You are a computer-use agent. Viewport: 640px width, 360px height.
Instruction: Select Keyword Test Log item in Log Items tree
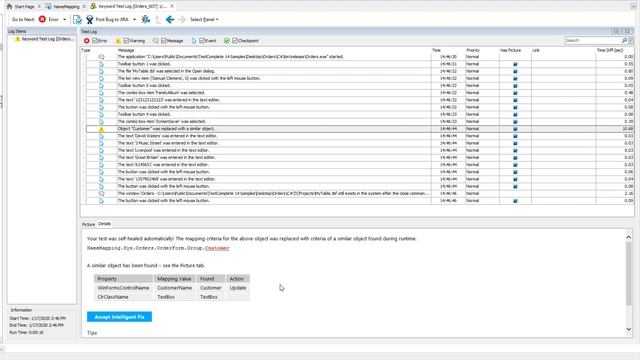click(x=48, y=39)
